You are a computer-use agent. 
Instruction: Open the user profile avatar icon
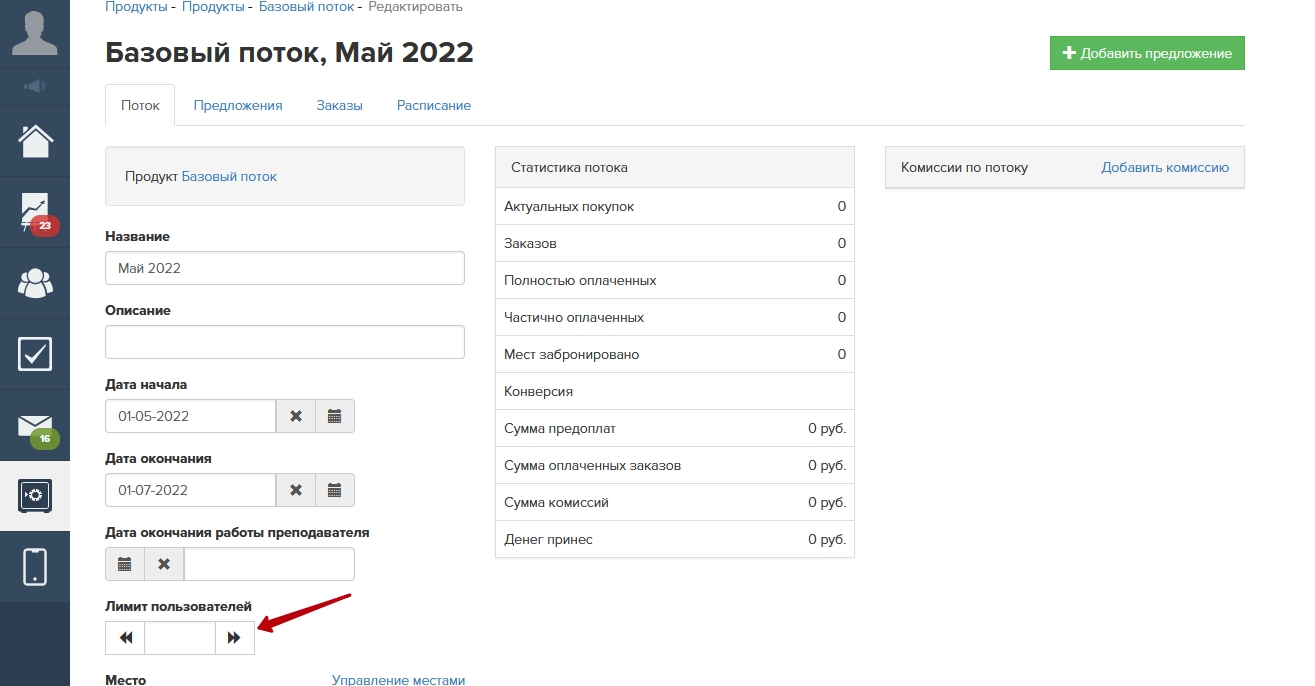[x=35, y=33]
